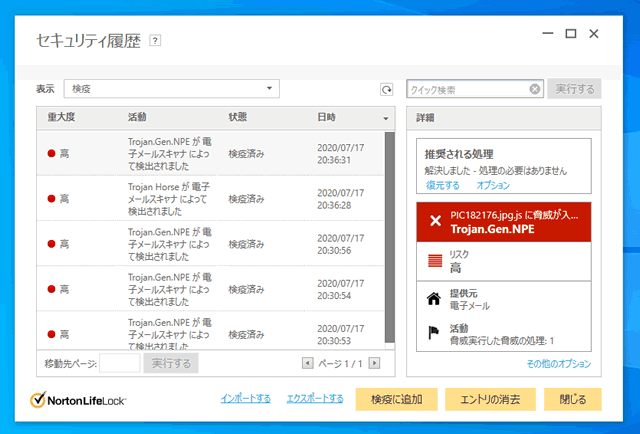Image resolution: width=640 pixels, height=434 pixels.
Task: Click the 検疫に追加 button
Action: [396, 399]
